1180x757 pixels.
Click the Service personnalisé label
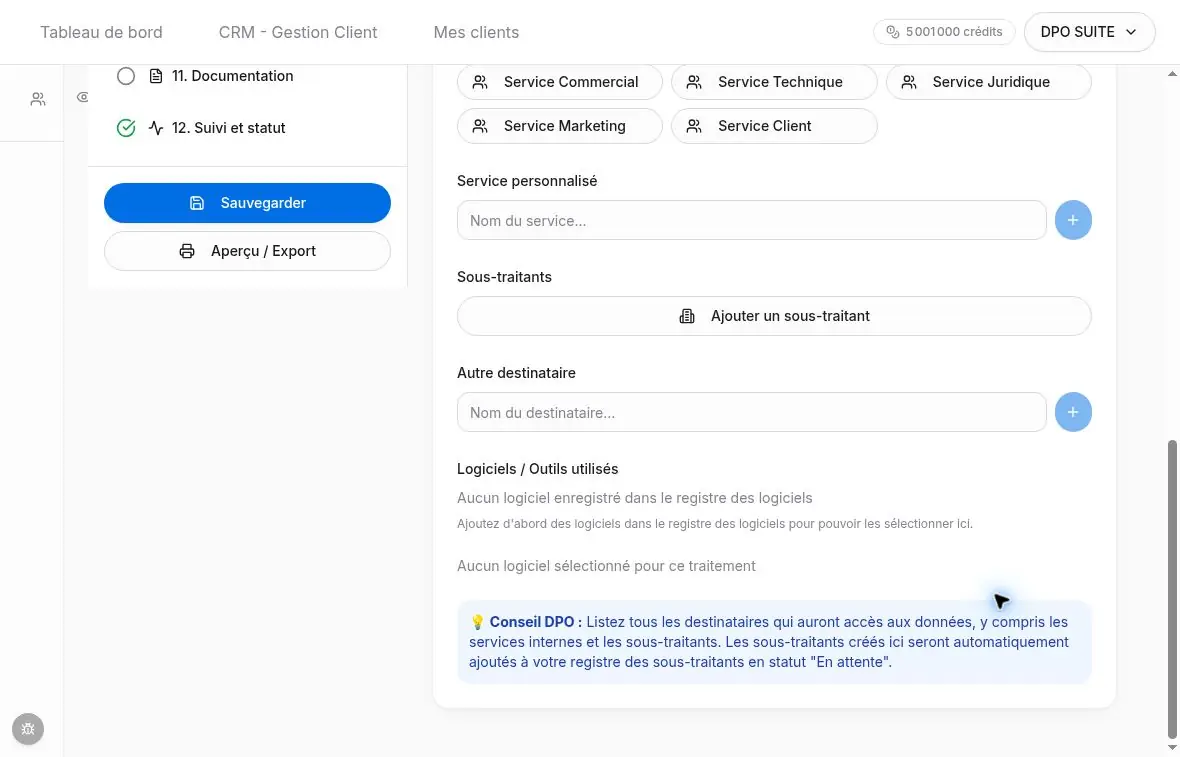pos(527,181)
